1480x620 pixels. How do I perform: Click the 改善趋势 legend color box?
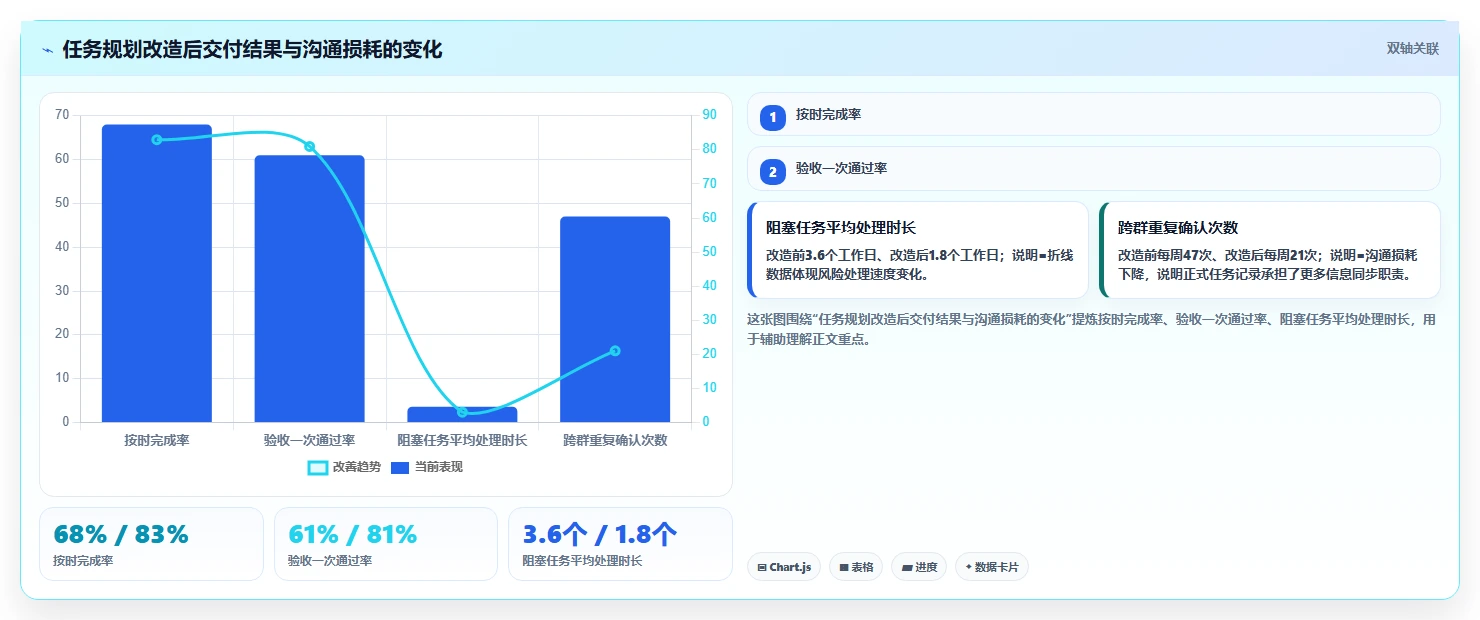coord(318,468)
